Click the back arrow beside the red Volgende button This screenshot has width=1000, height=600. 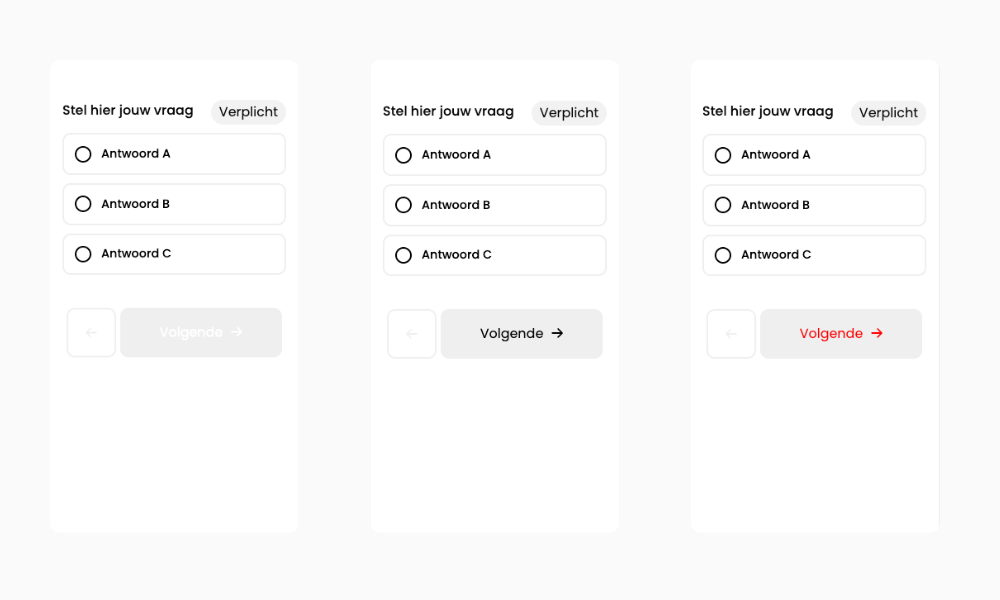(x=731, y=334)
